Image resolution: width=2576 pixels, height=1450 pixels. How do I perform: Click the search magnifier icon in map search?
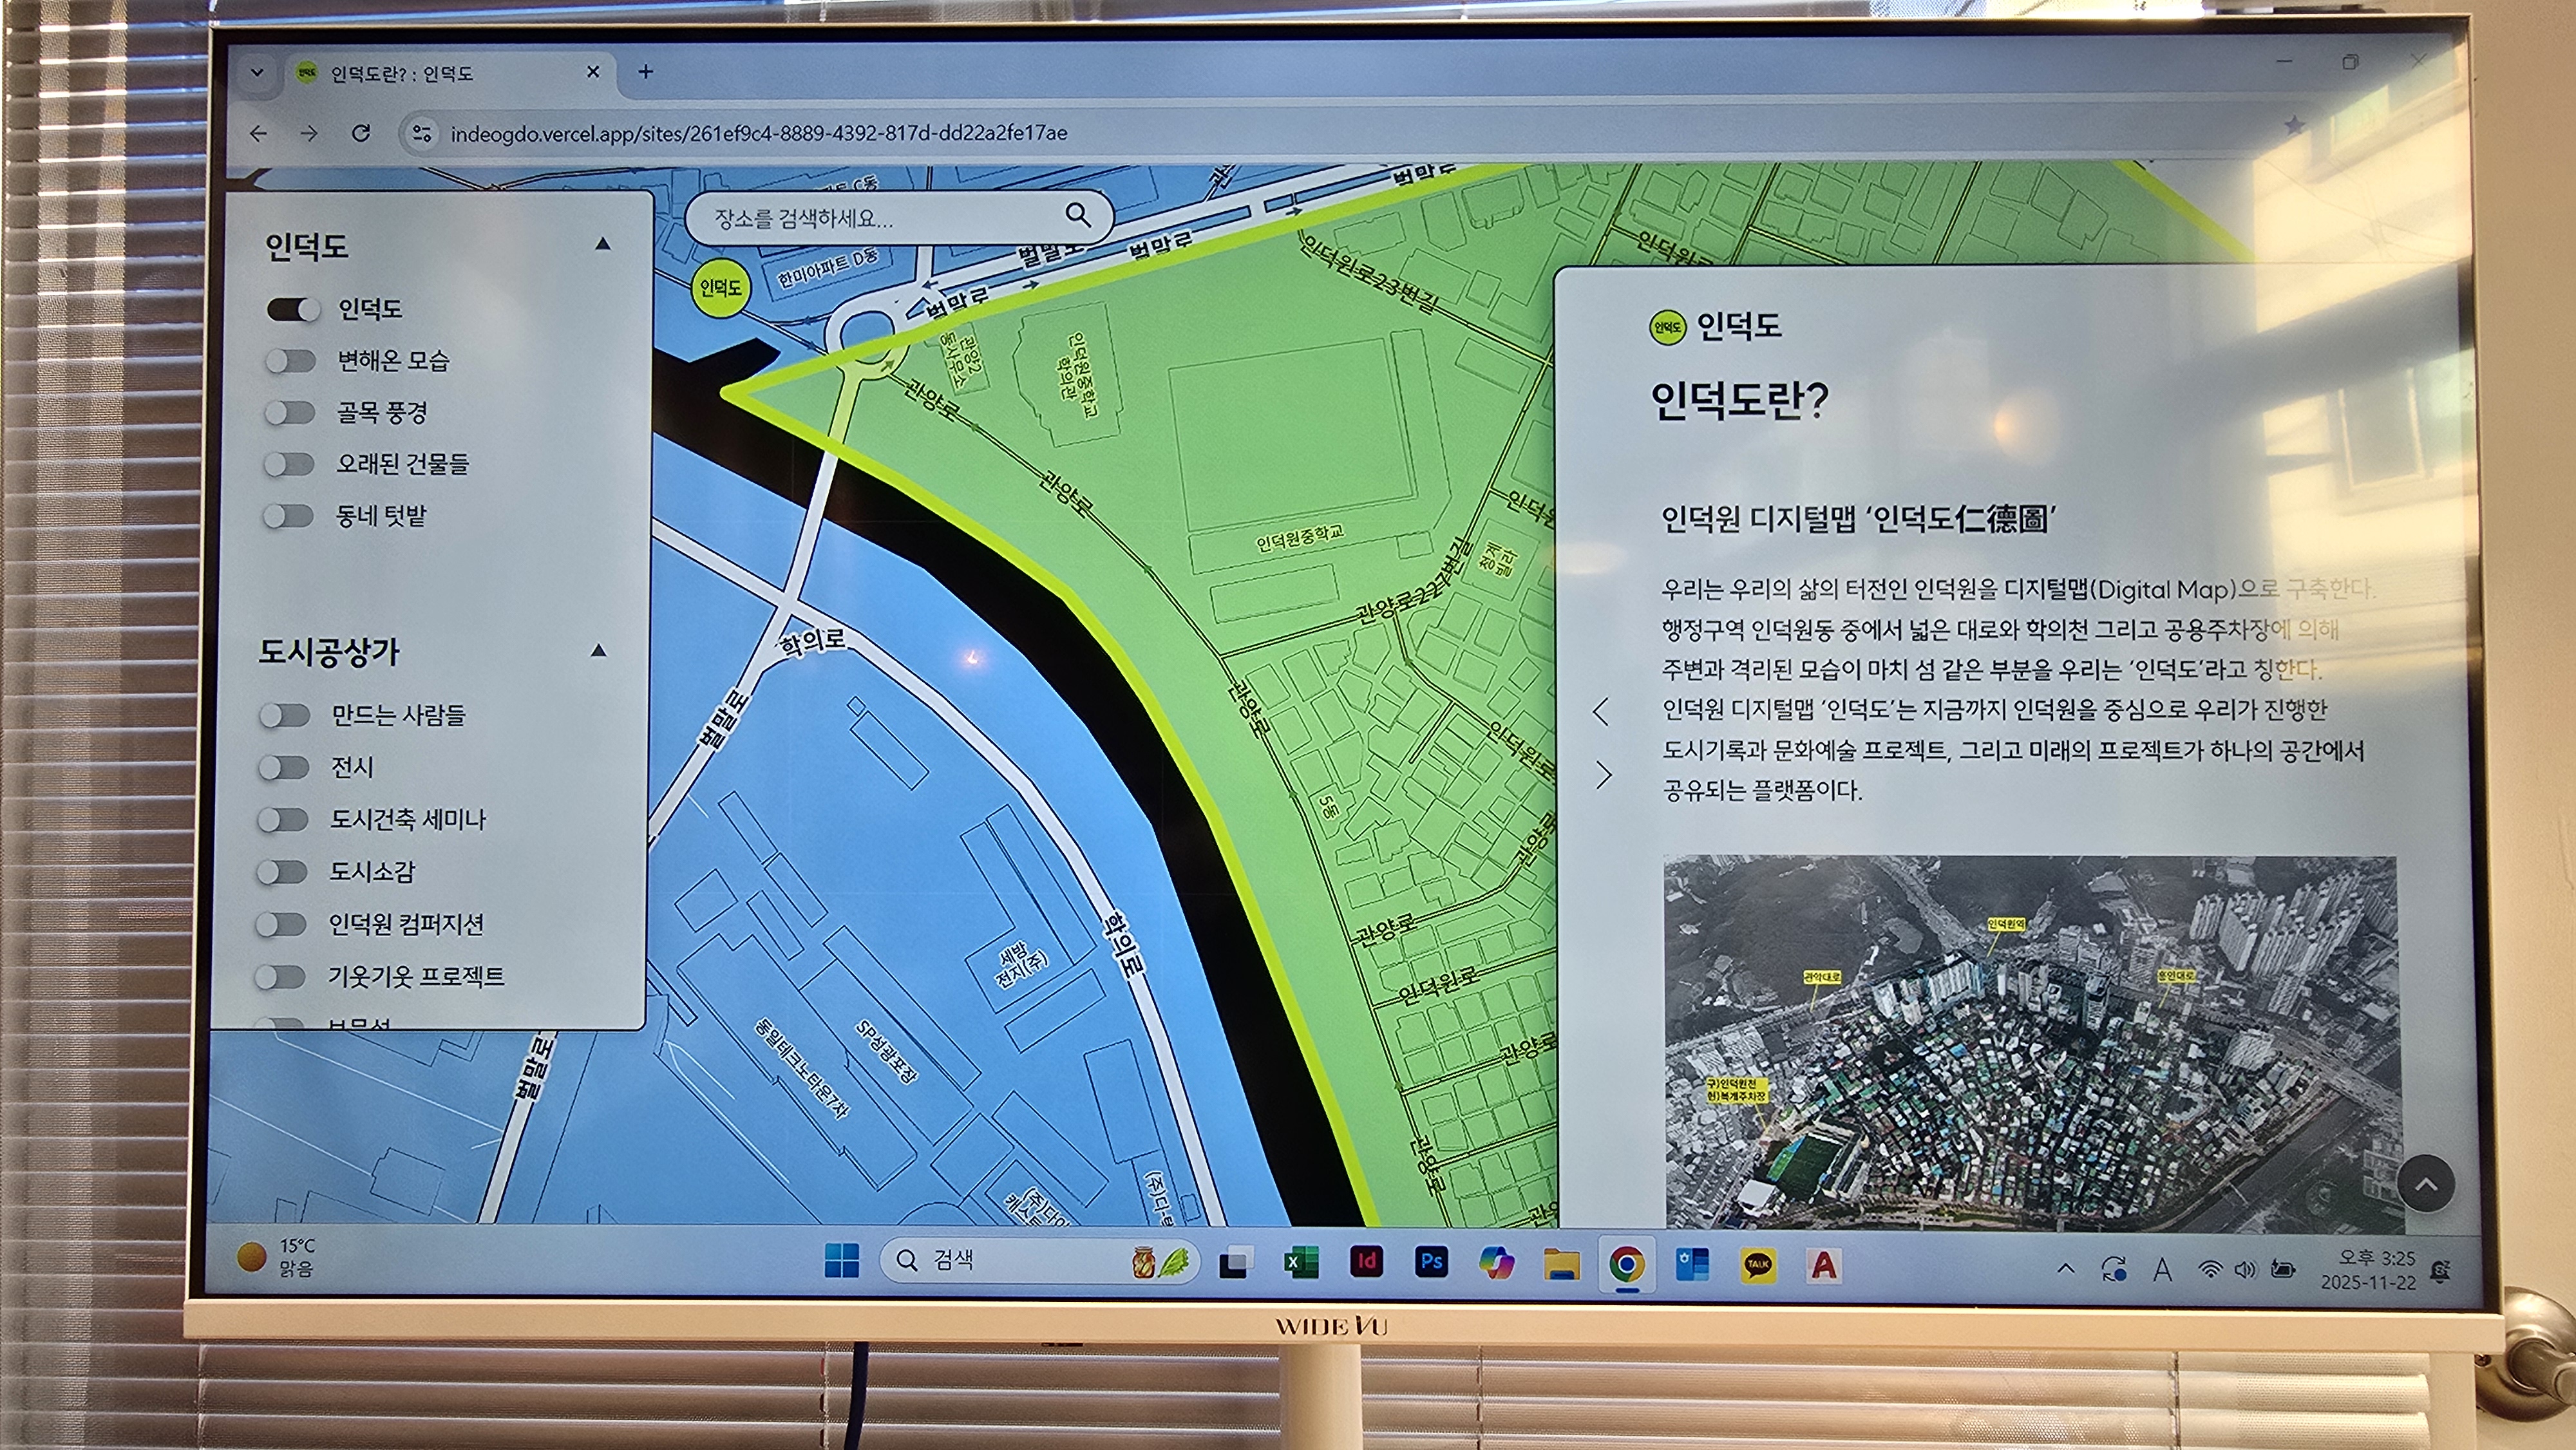[1077, 215]
